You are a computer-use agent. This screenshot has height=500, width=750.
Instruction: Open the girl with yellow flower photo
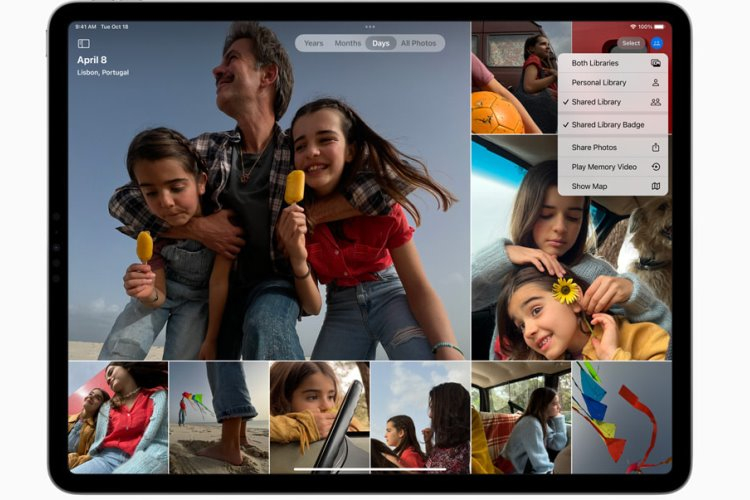click(x=570, y=248)
